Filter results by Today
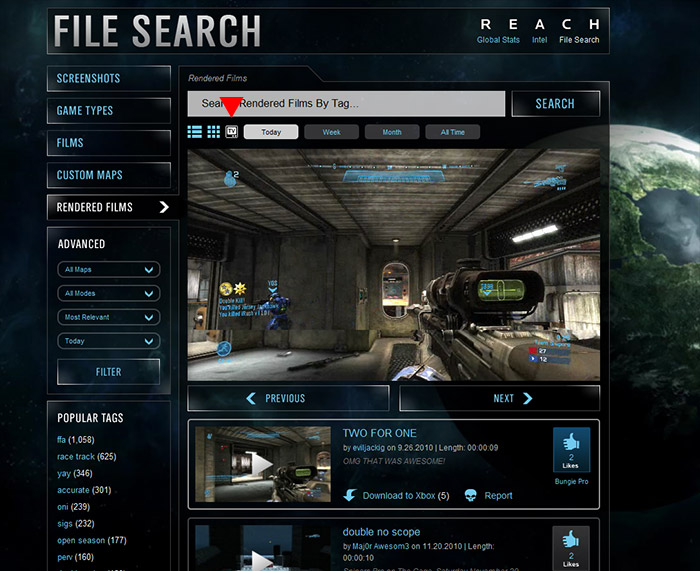The image size is (700, 571). tap(271, 132)
